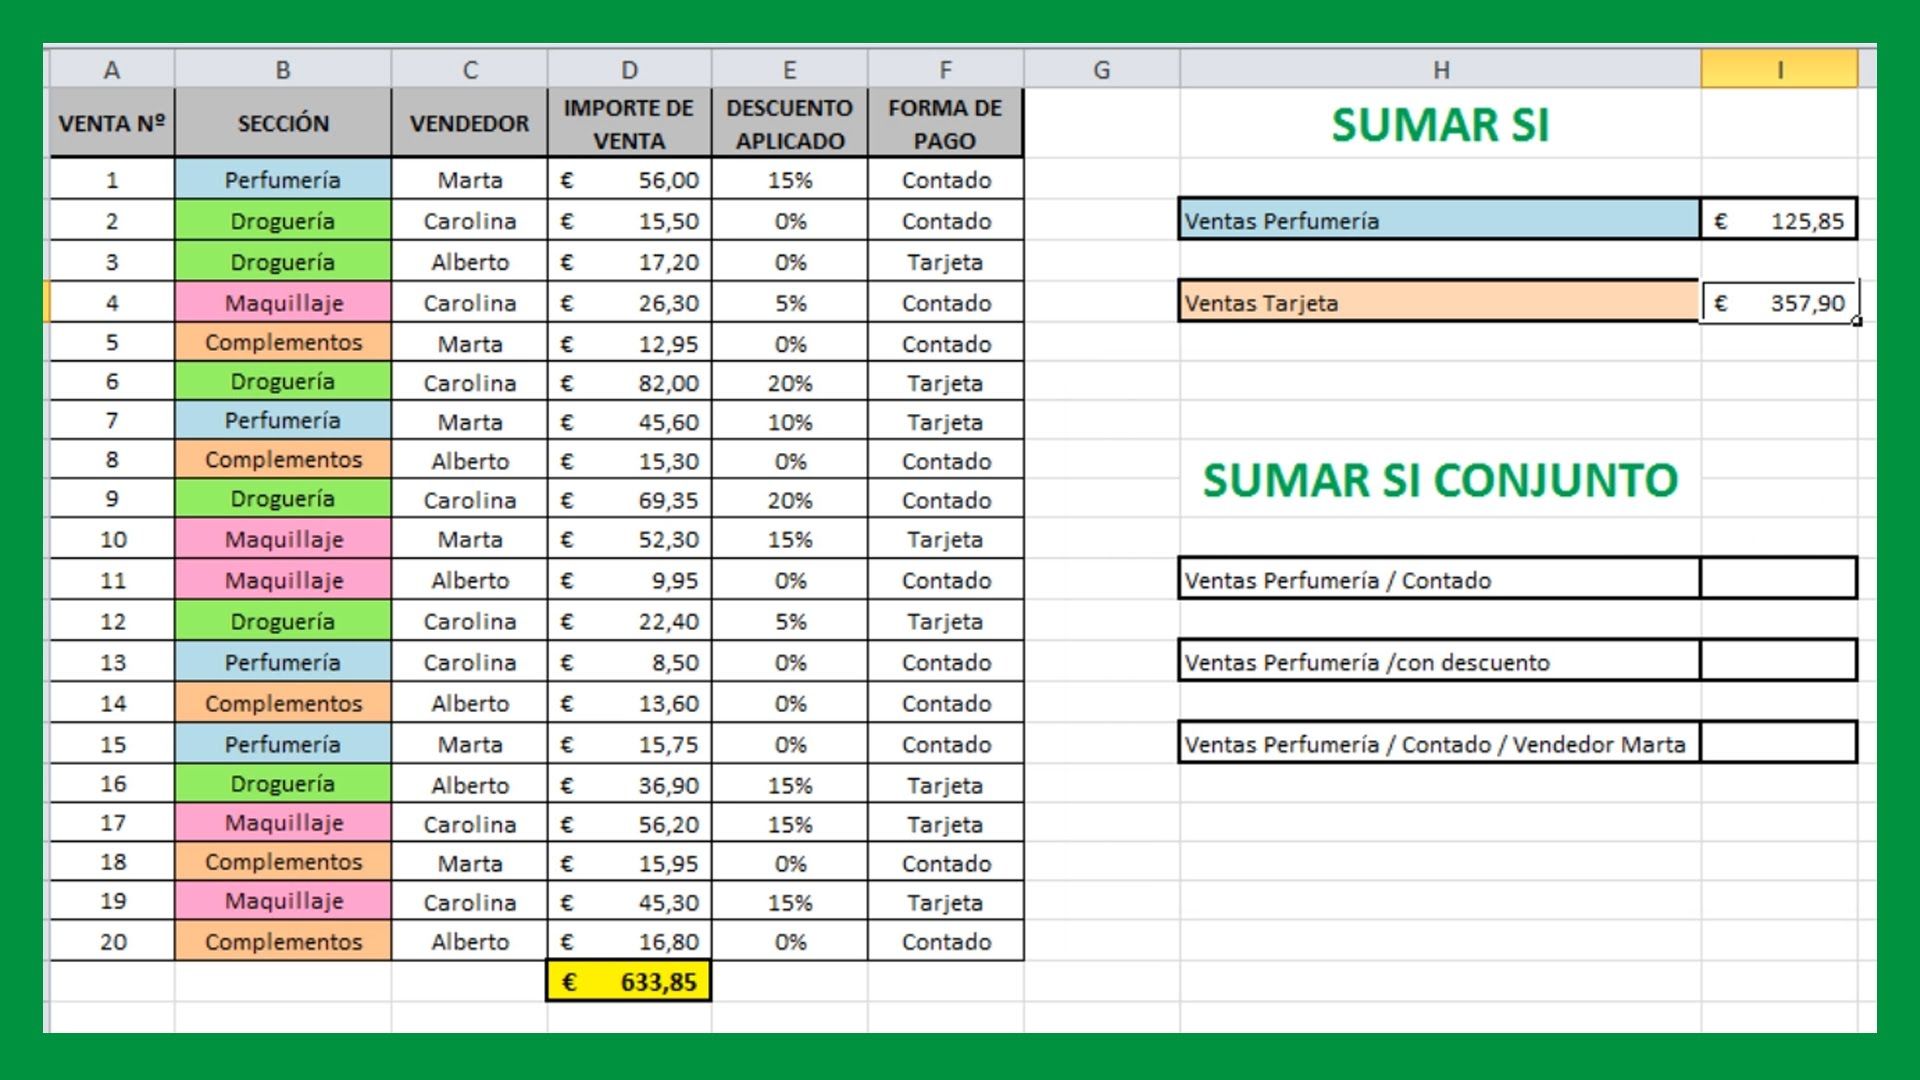The image size is (1920, 1080).
Task: Click the 20% discount cell of sale 9
Action: click(x=789, y=499)
